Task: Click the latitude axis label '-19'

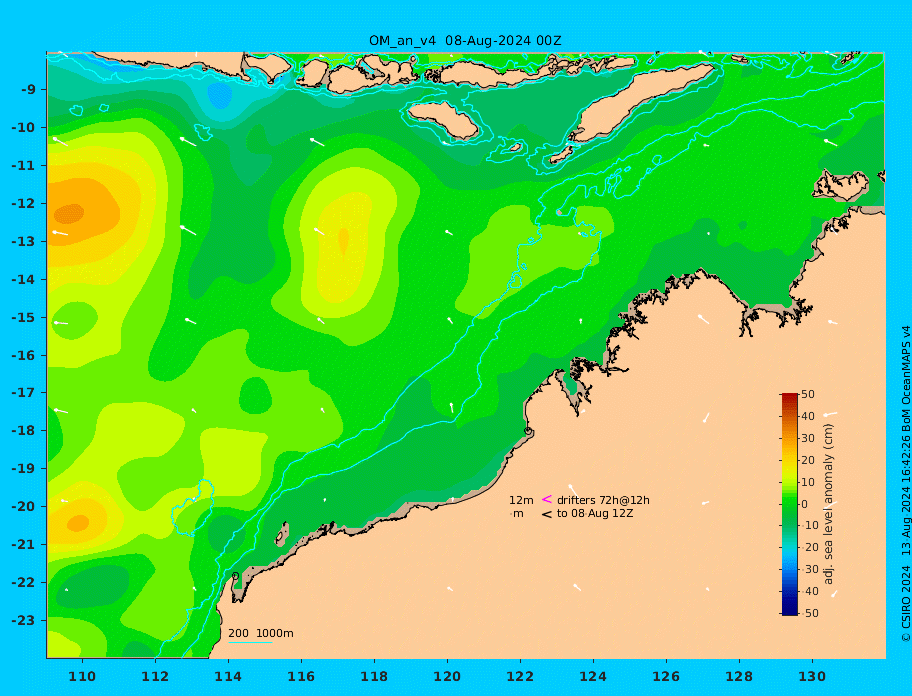Action: coord(23,469)
